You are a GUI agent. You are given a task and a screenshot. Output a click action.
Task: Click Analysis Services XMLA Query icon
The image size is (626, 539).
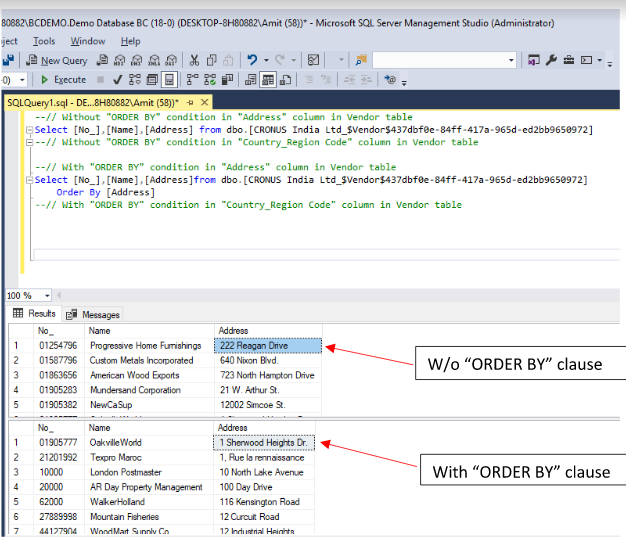click(x=154, y=60)
